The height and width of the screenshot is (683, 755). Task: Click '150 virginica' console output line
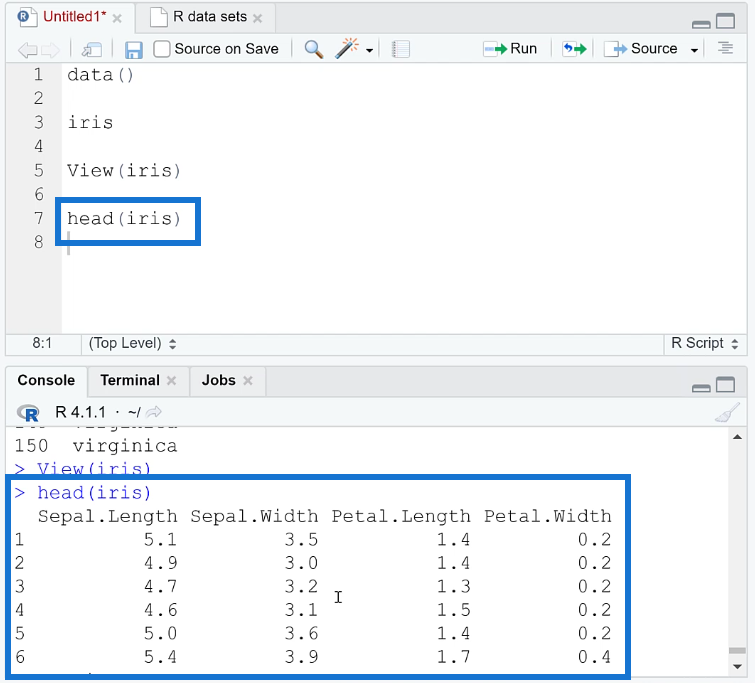tap(96, 446)
